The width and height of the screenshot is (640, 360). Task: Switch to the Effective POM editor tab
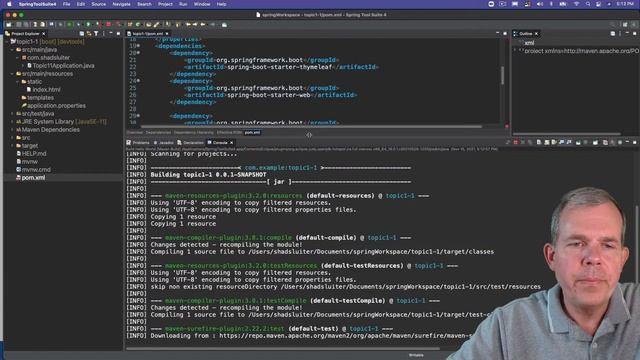pyautogui.click(x=229, y=133)
